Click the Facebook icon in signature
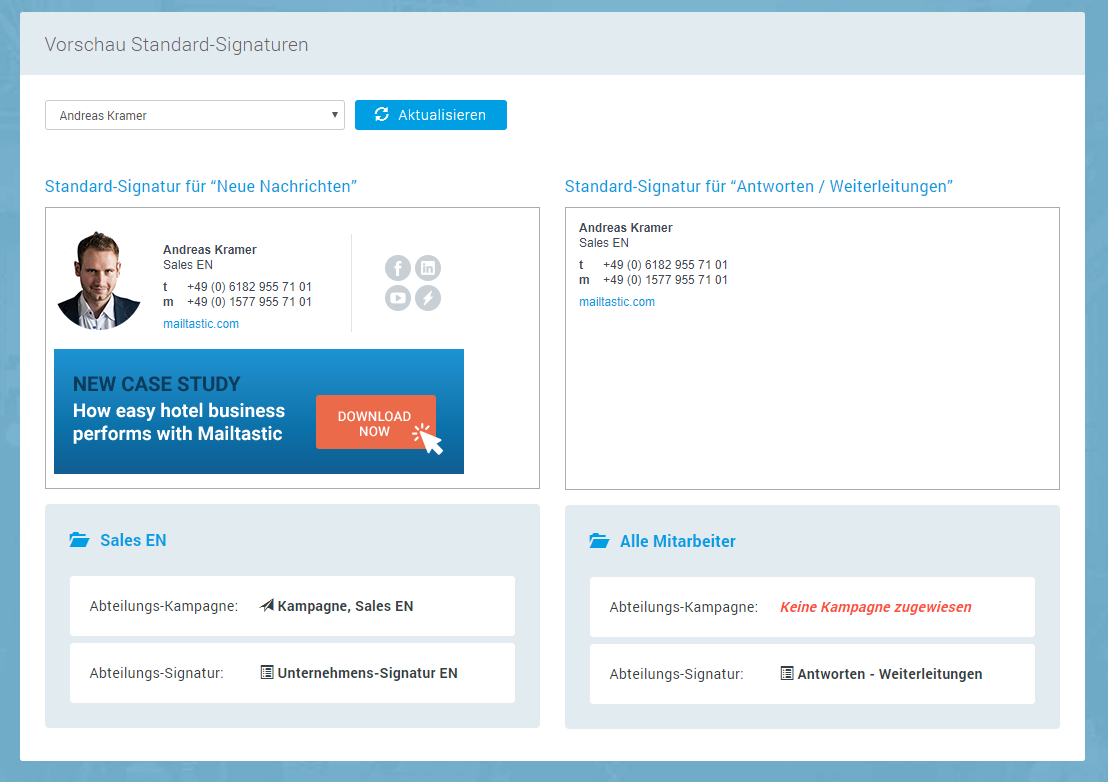Screen dimensions: 1108x782 point(398,268)
